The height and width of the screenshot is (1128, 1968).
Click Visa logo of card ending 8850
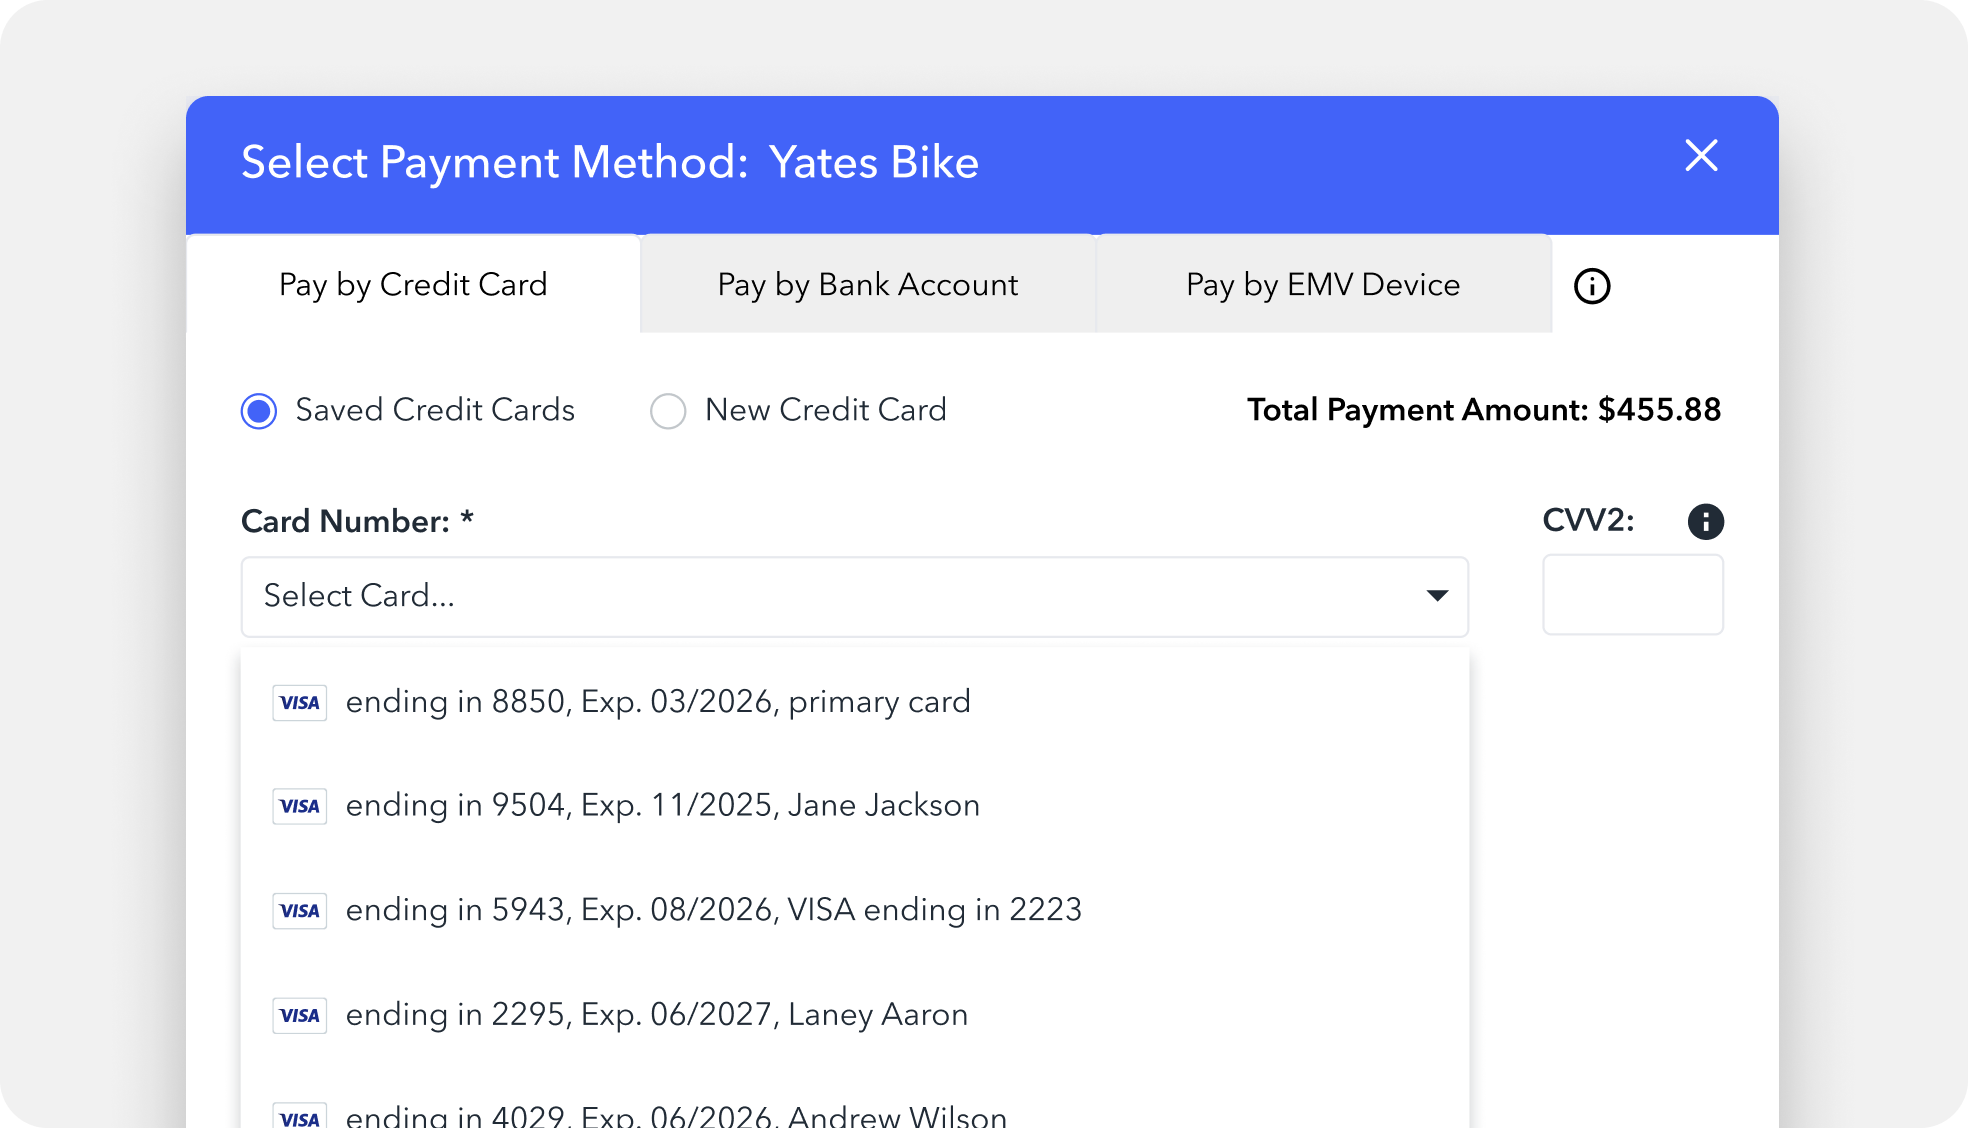[300, 703]
